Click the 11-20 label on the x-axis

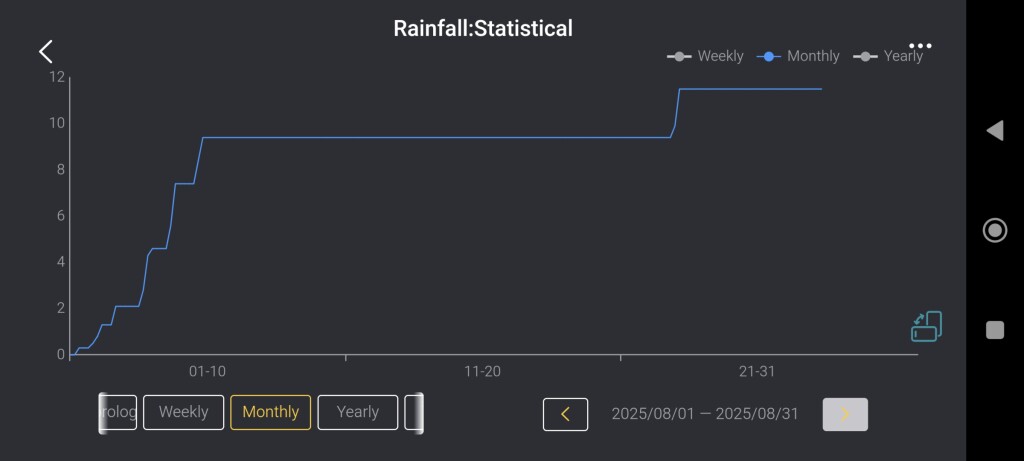click(x=482, y=371)
